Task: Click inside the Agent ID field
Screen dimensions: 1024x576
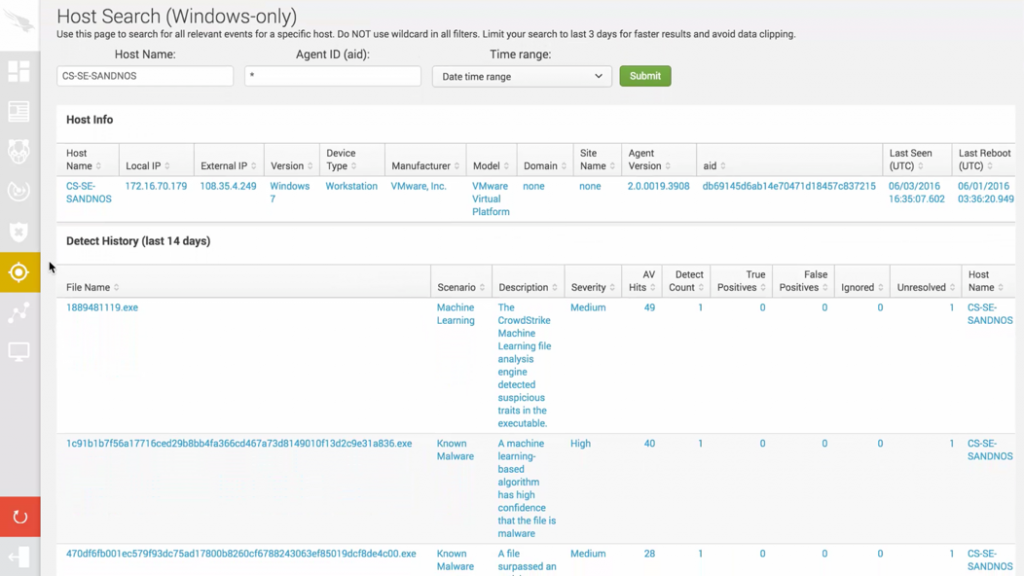Action: pyautogui.click(x=332, y=75)
